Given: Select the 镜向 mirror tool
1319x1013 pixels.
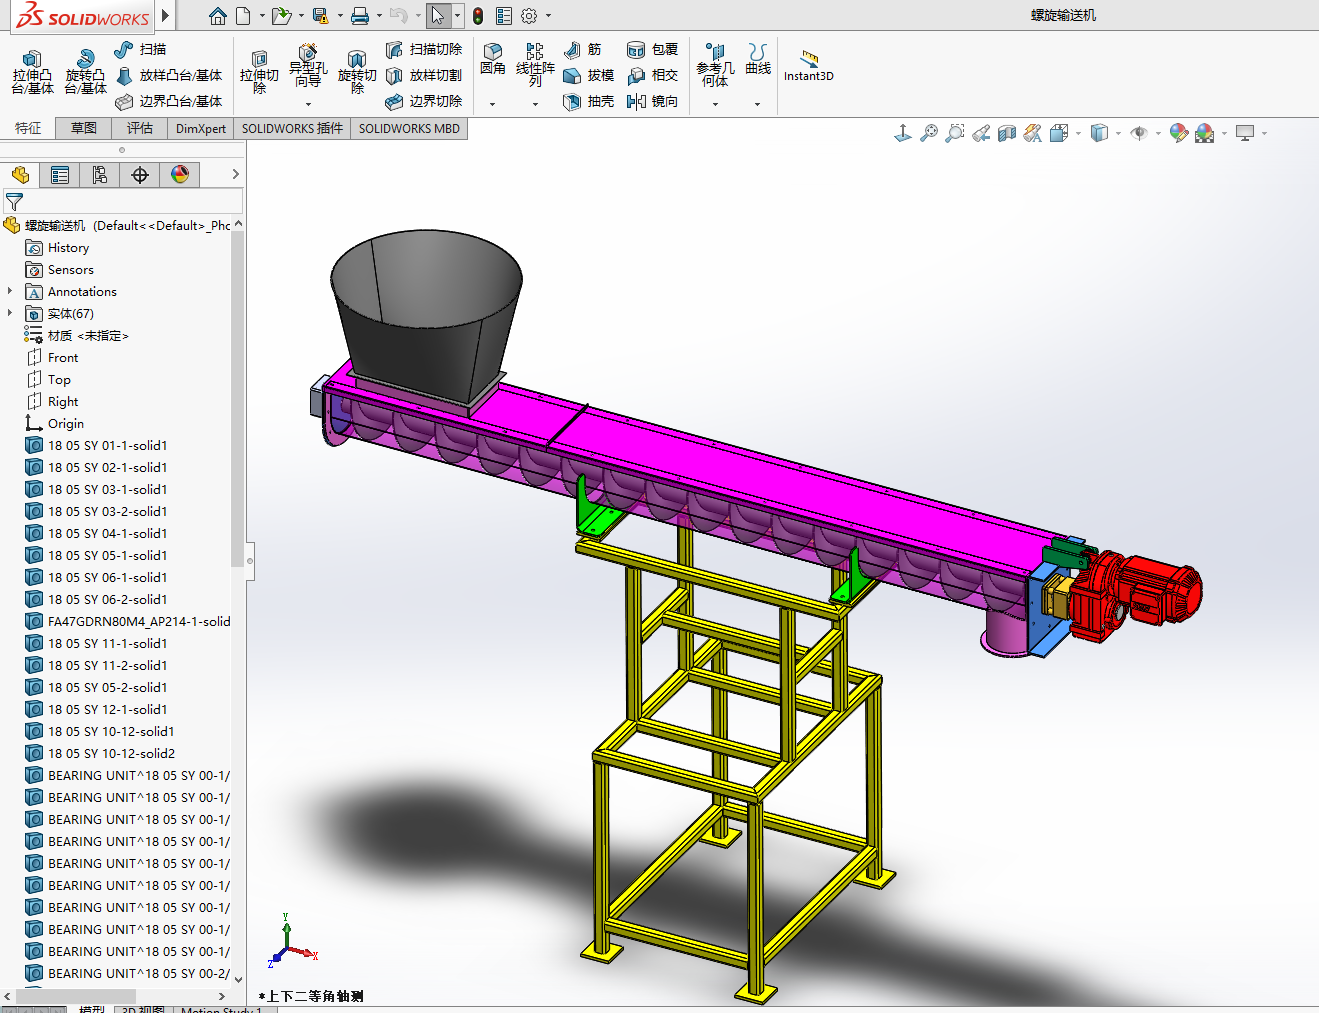Looking at the screenshot, I should click(x=637, y=101).
